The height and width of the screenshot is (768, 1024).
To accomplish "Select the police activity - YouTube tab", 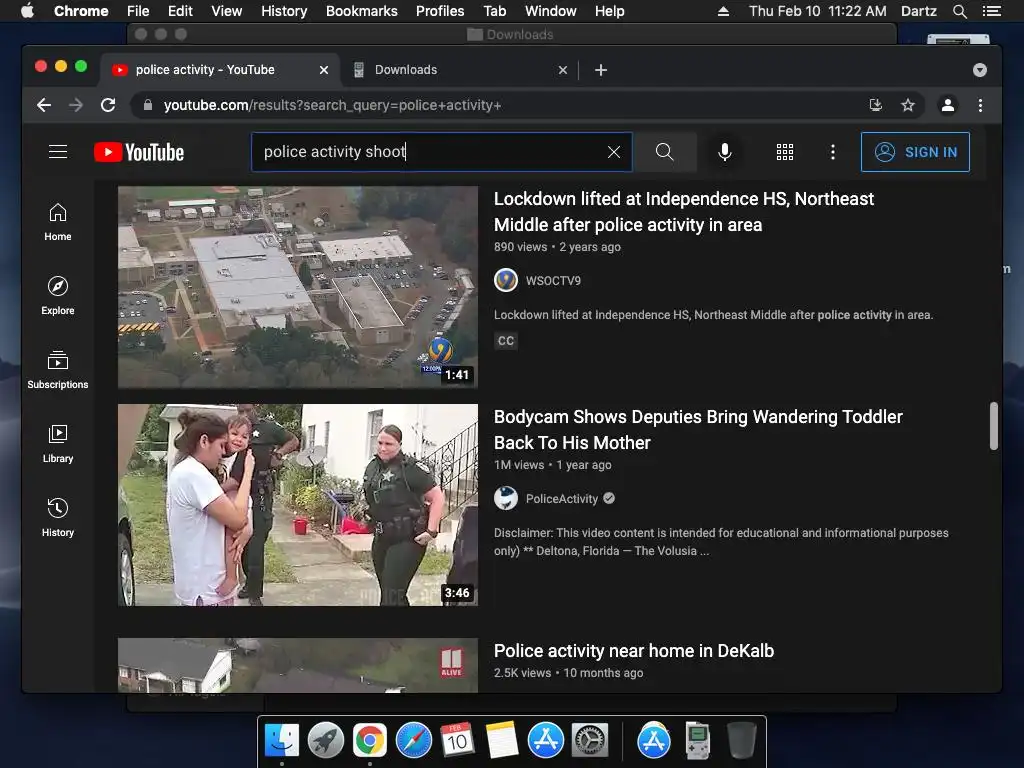I will pyautogui.click(x=219, y=70).
